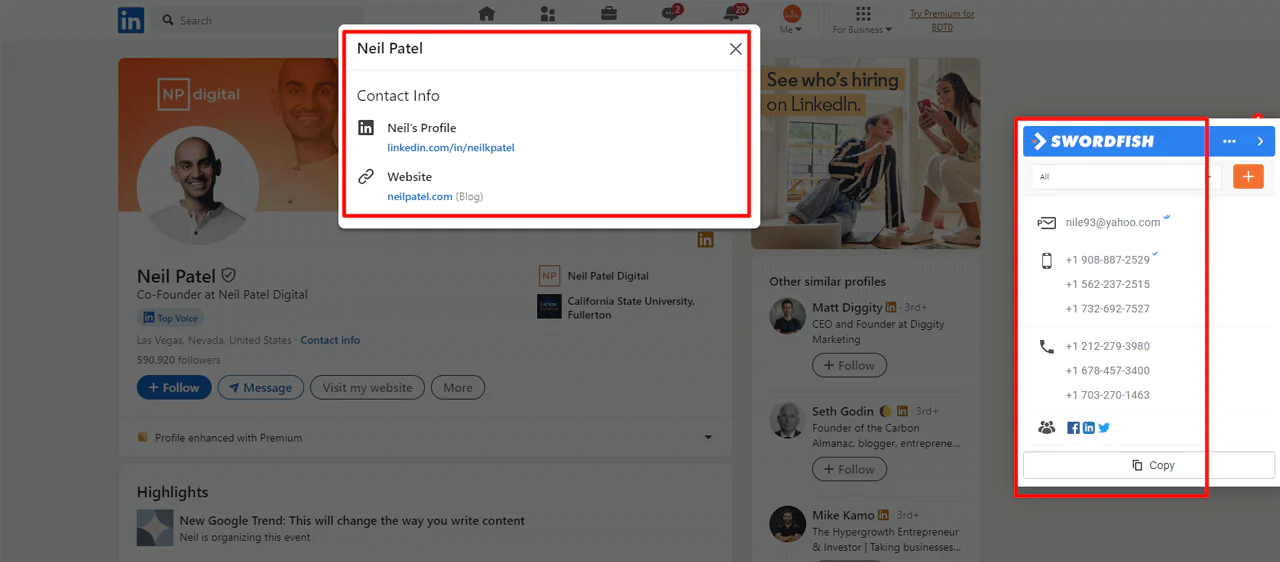This screenshot has height=562, width=1280.
Task: Click the Swordfish logo header
Action: point(1093,142)
